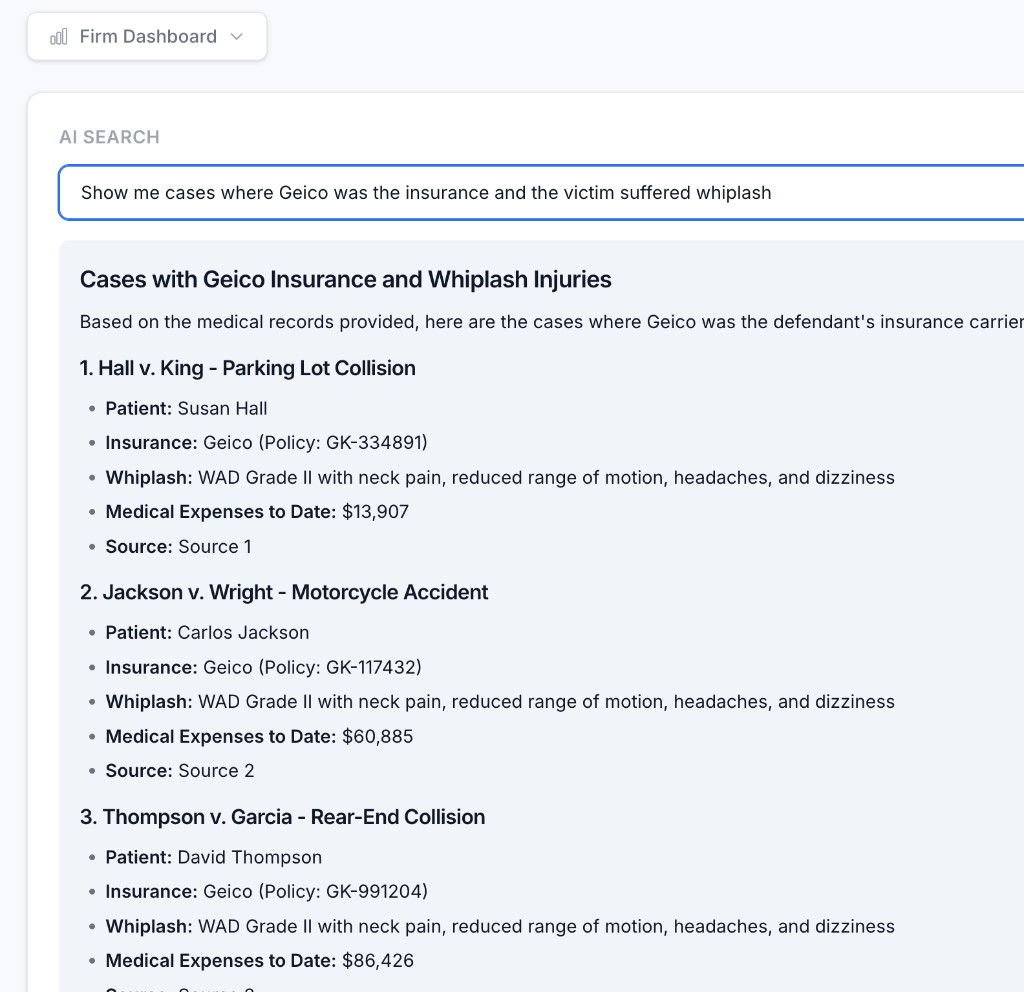Expand the Firm Dashboard selector chevron

pyautogui.click(x=236, y=36)
